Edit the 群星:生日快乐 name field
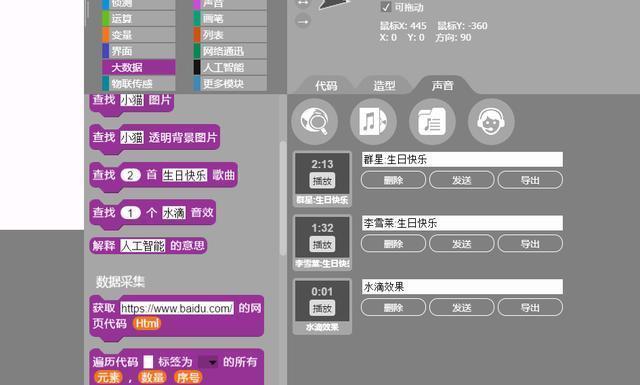This screenshot has height=385, width=640. click(x=462, y=159)
